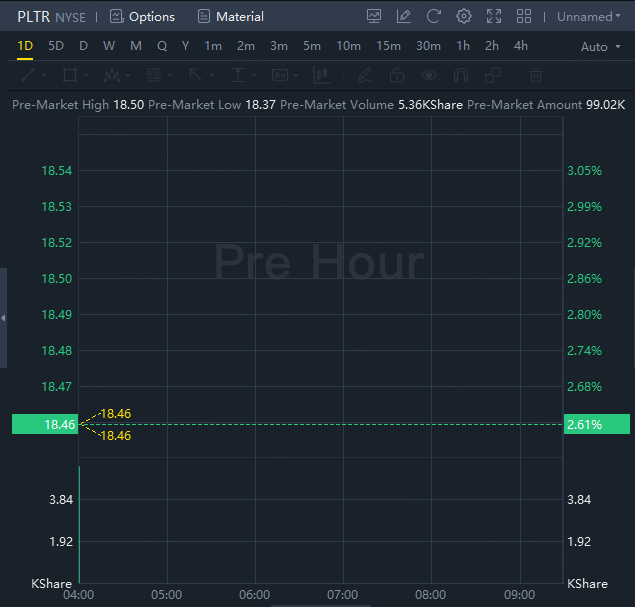This screenshot has height=607, width=635.
Task: Switch to the 5D timeframe tab
Action: [56, 46]
